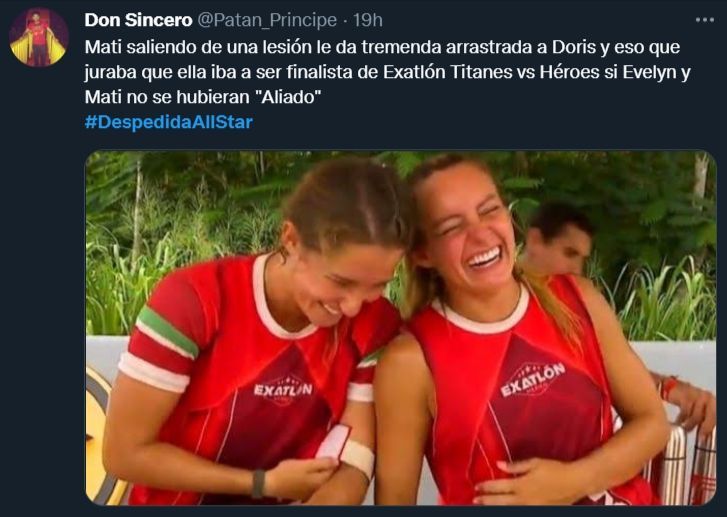Open the #DespedidaAllStar hashtag
727x517 pixels.
tap(169, 122)
